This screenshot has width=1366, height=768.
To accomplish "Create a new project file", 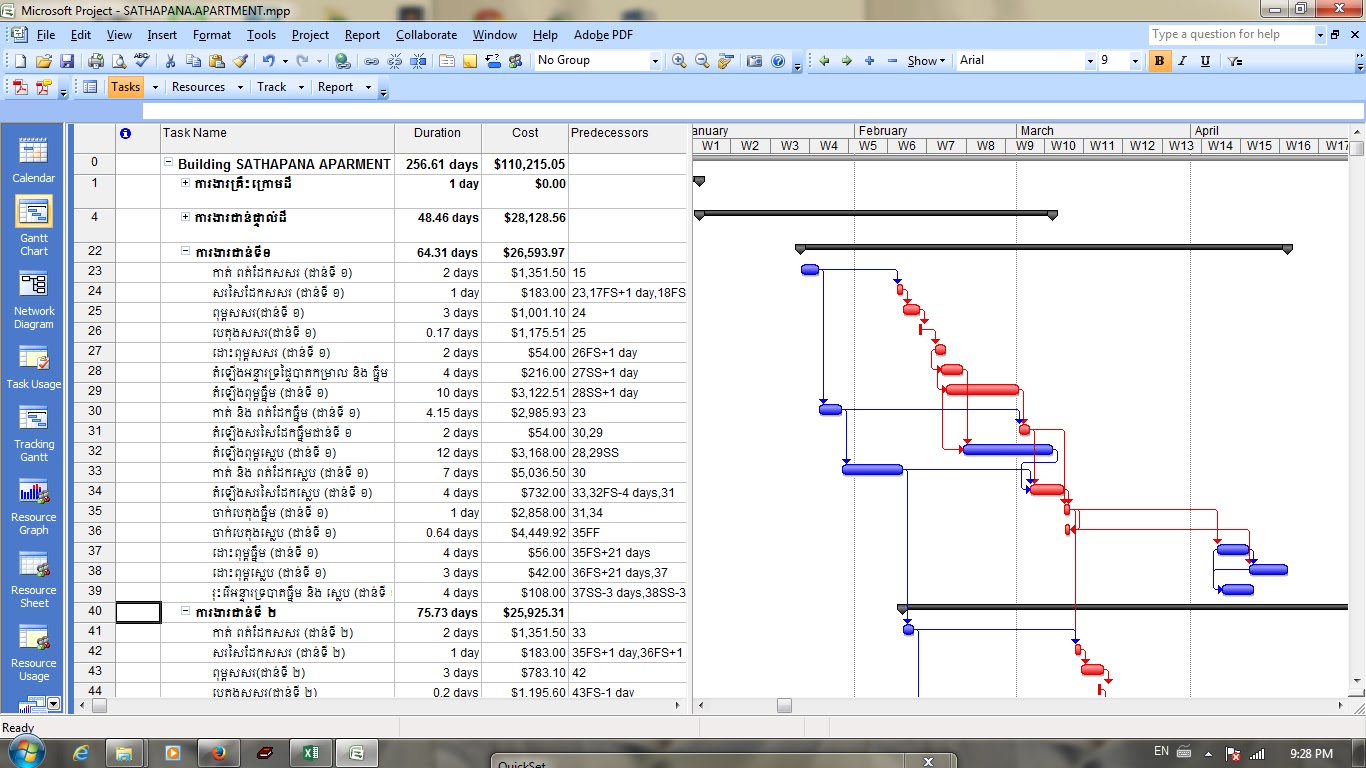I will pyautogui.click(x=21, y=61).
